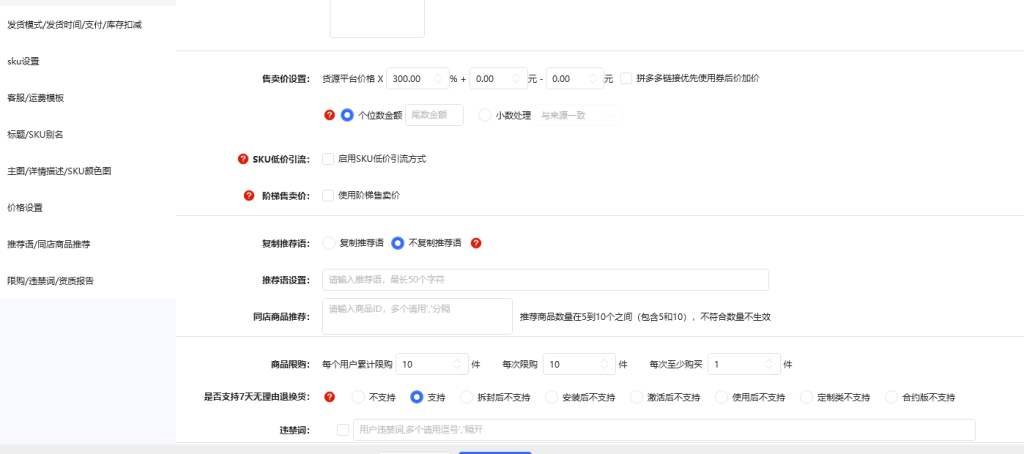Viewport: 1024px width, 454px height.
Task: Choose 不复制推荐语 radio option
Action: pos(397,243)
